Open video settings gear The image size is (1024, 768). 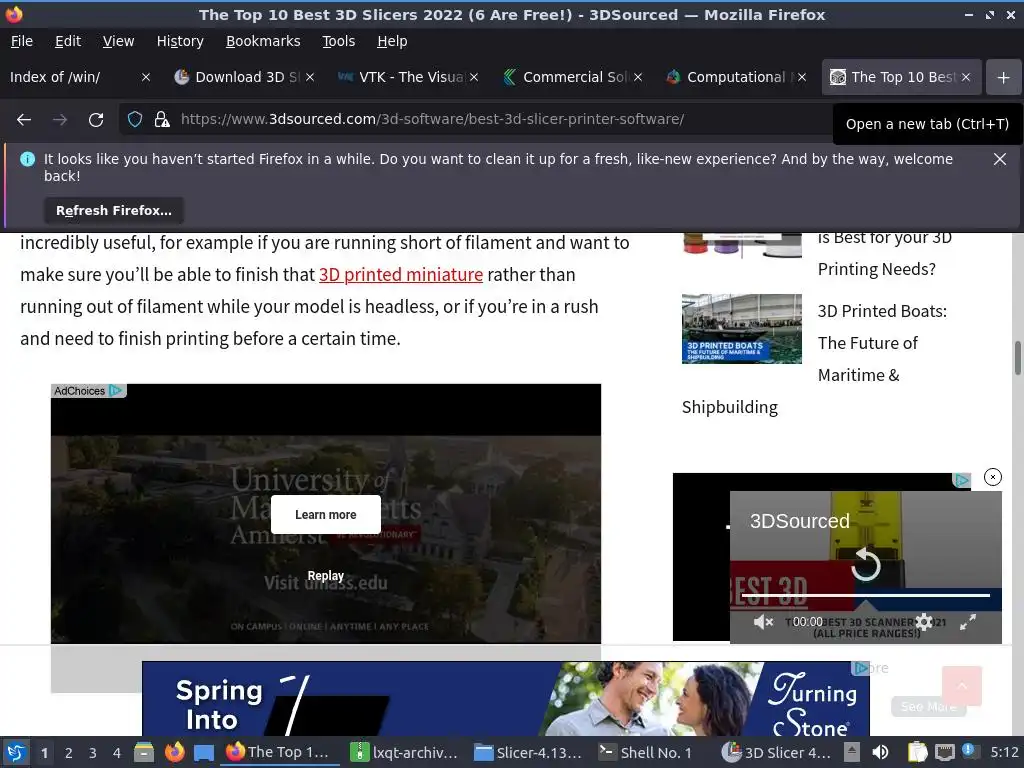pos(924,622)
